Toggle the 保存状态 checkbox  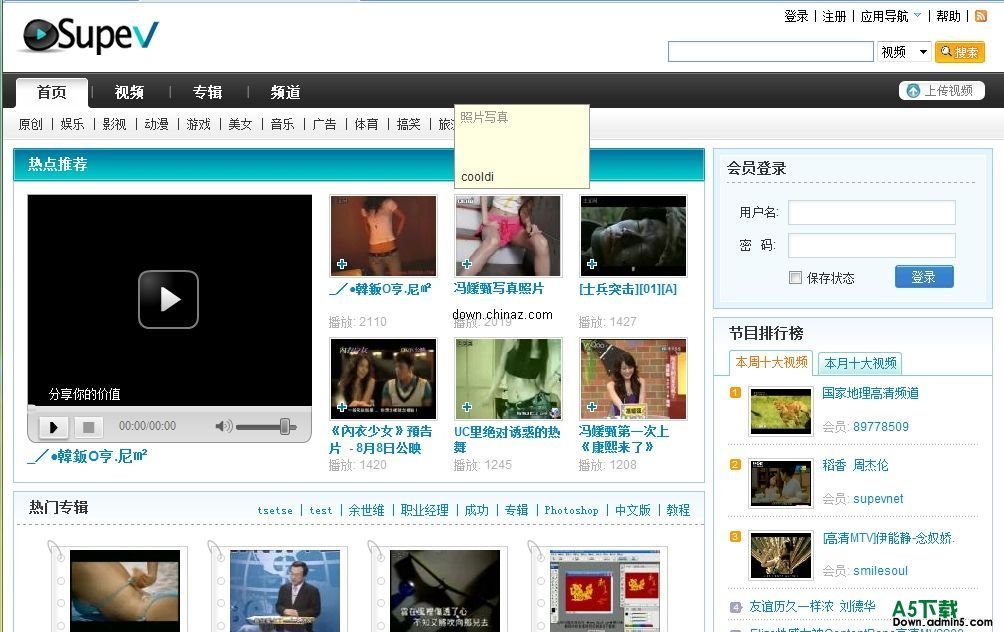click(795, 278)
